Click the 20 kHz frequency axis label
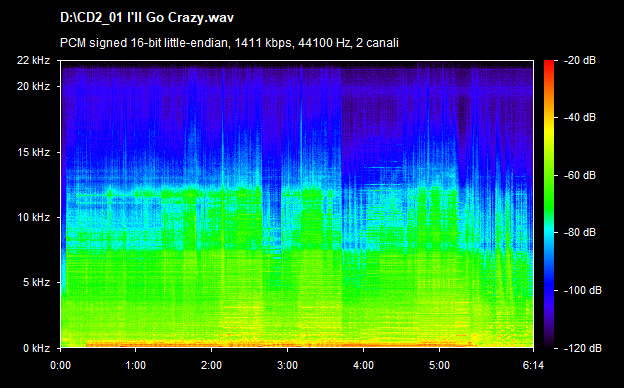 (x=33, y=86)
